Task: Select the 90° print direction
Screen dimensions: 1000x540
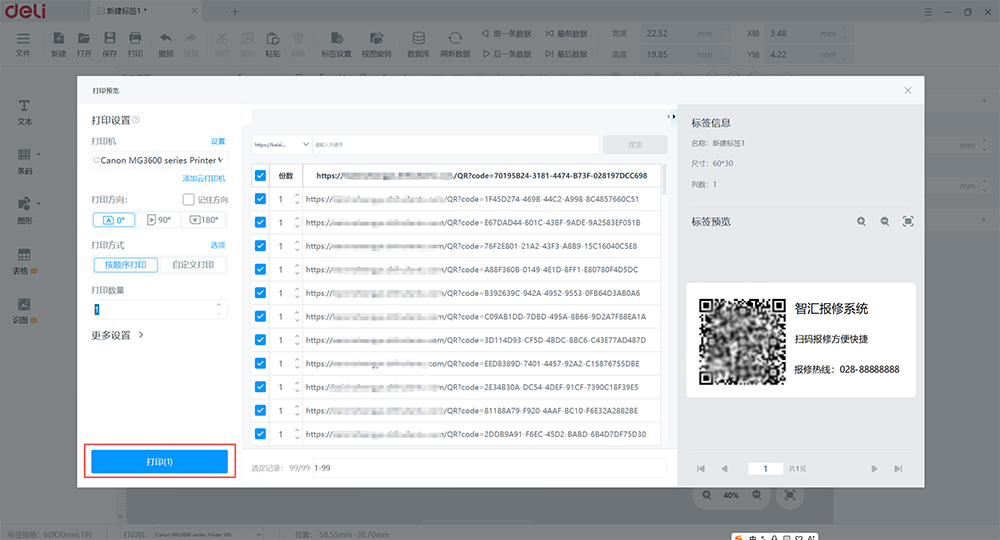Action: pos(159,220)
